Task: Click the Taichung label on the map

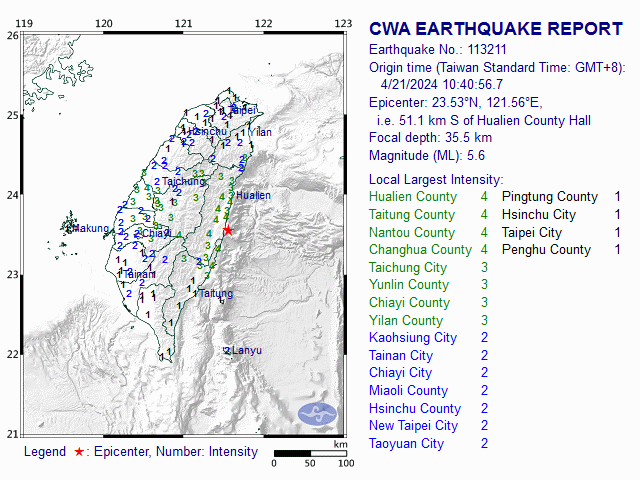Action: (183, 182)
